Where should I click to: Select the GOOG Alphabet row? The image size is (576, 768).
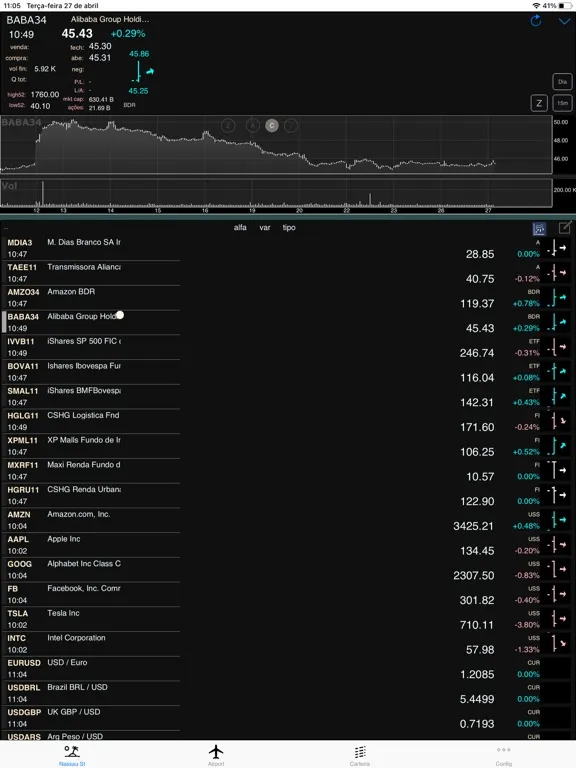point(288,570)
